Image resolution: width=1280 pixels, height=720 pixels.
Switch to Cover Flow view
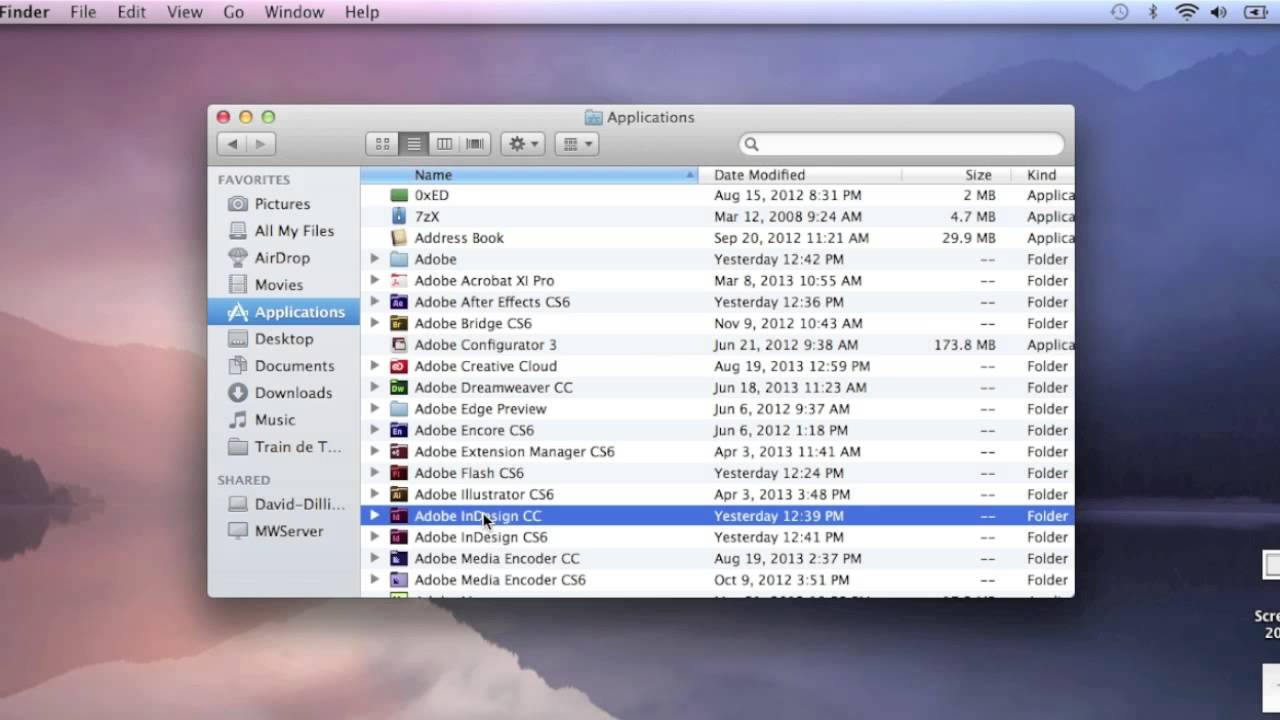(475, 144)
